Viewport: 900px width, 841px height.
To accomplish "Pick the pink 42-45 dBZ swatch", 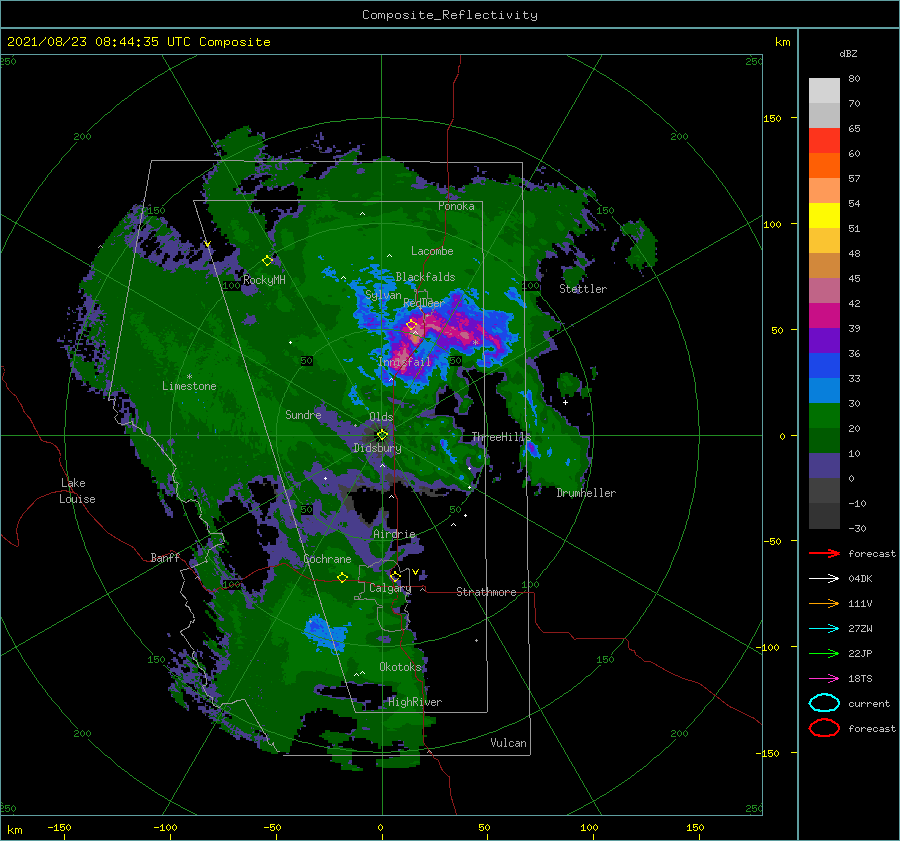I will (824, 291).
